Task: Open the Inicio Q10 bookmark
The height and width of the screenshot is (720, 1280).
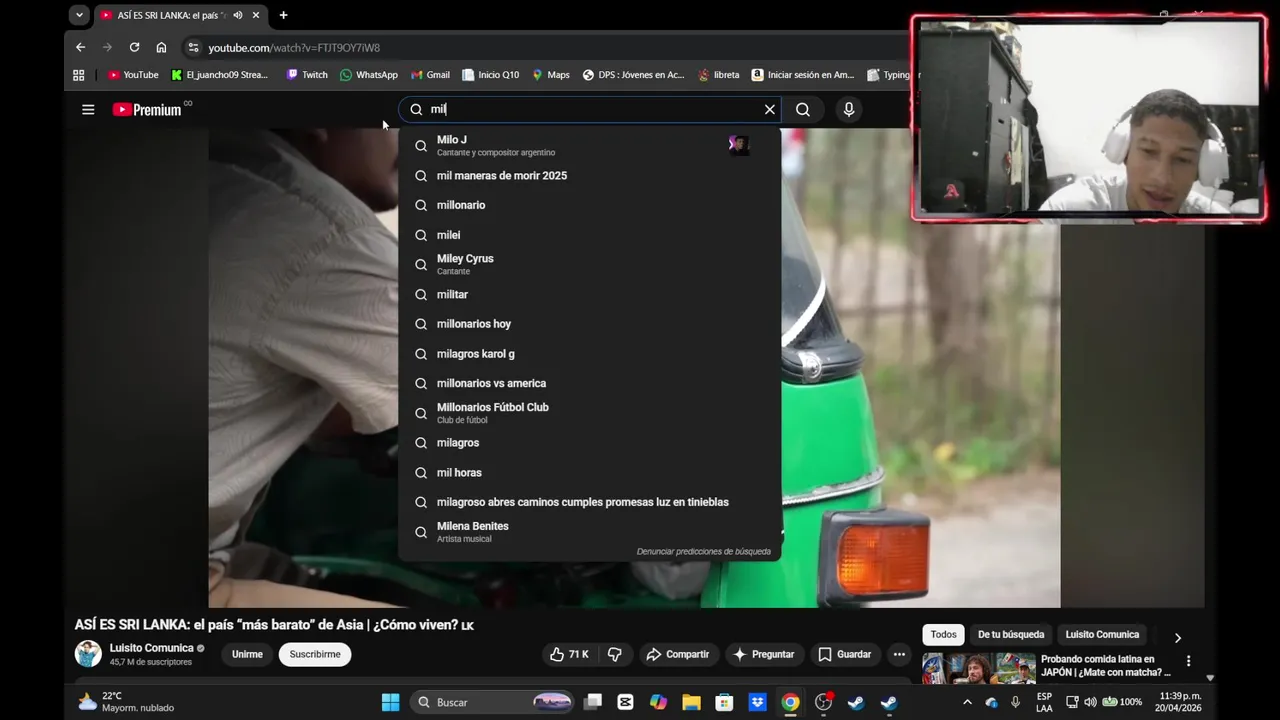Action: (490, 75)
